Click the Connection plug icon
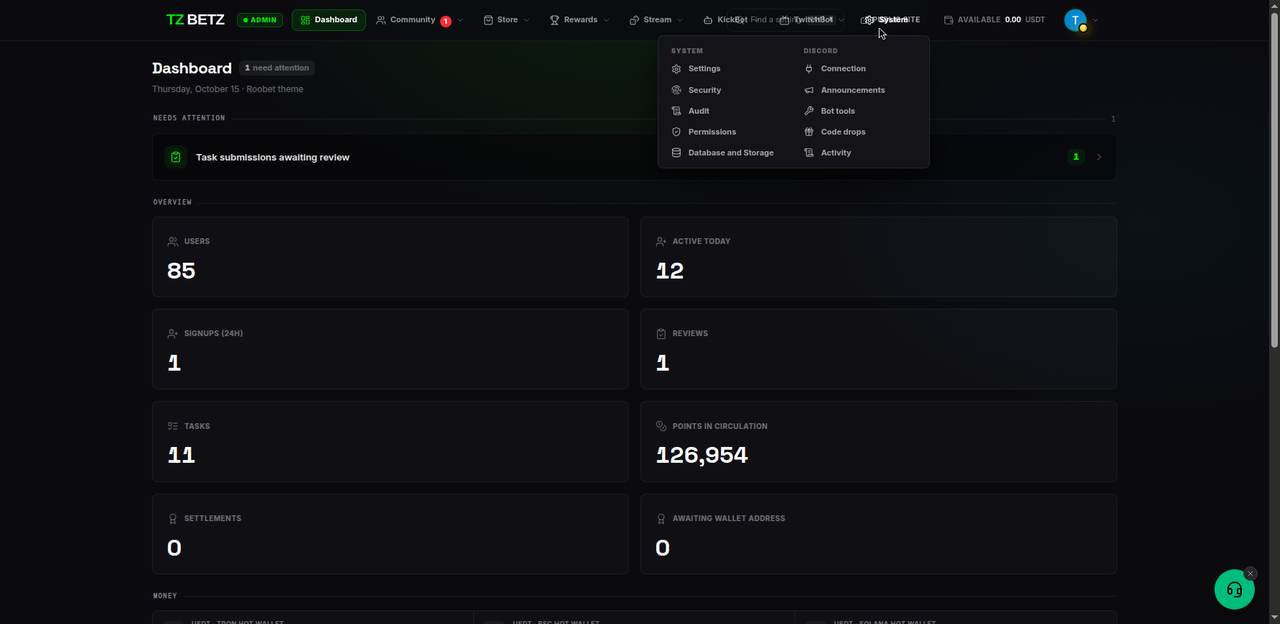This screenshot has width=1280, height=624. (809, 69)
